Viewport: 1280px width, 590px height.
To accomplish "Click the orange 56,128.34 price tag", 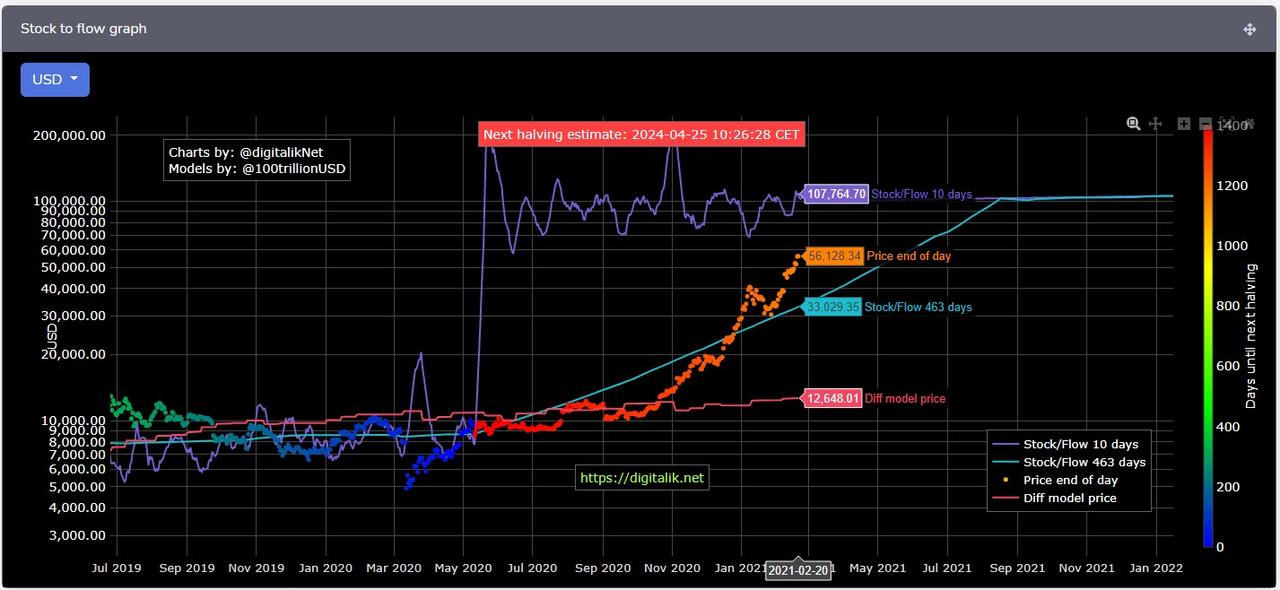I will [x=834, y=256].
